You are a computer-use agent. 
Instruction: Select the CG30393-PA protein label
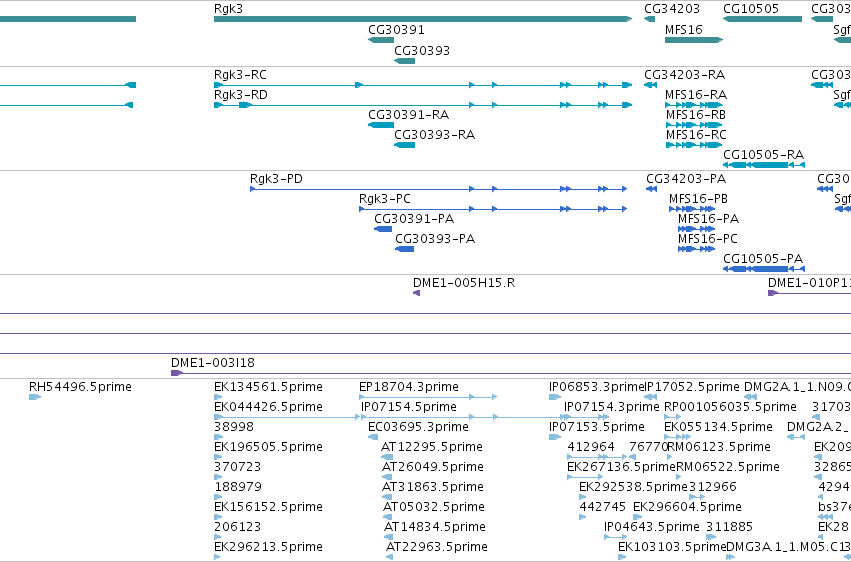[435, 239]
